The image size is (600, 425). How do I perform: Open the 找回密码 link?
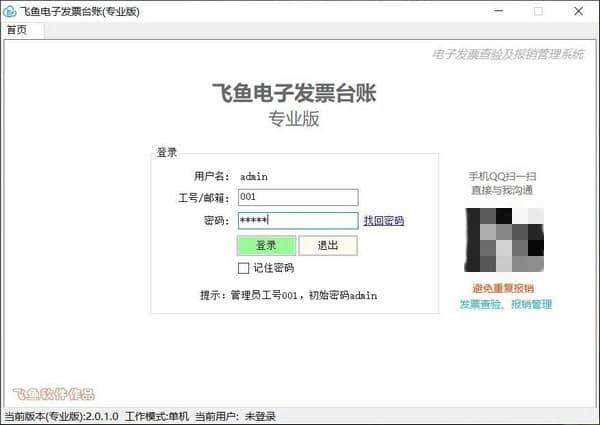pos(383,221)
